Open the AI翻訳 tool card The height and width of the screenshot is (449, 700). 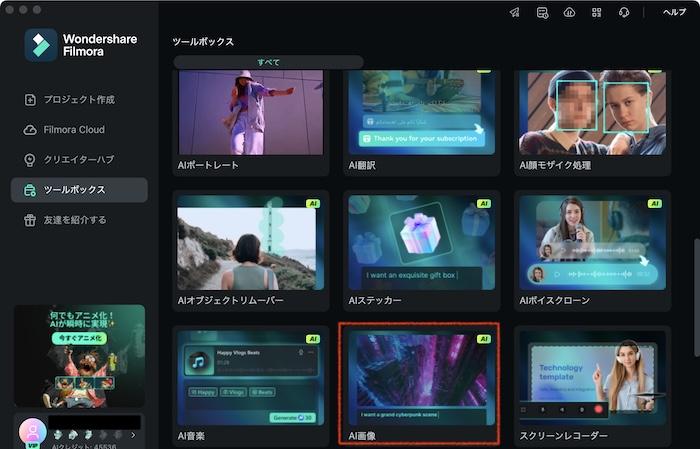421,121
